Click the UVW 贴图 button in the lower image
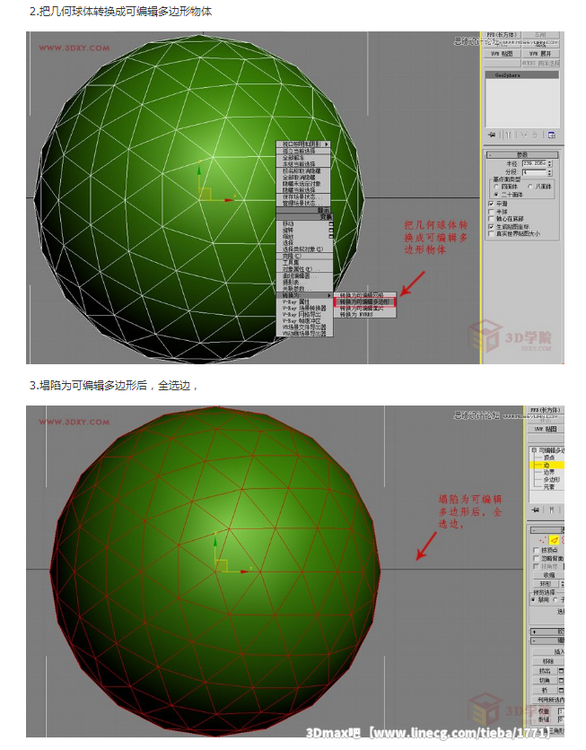 (547, 429)
